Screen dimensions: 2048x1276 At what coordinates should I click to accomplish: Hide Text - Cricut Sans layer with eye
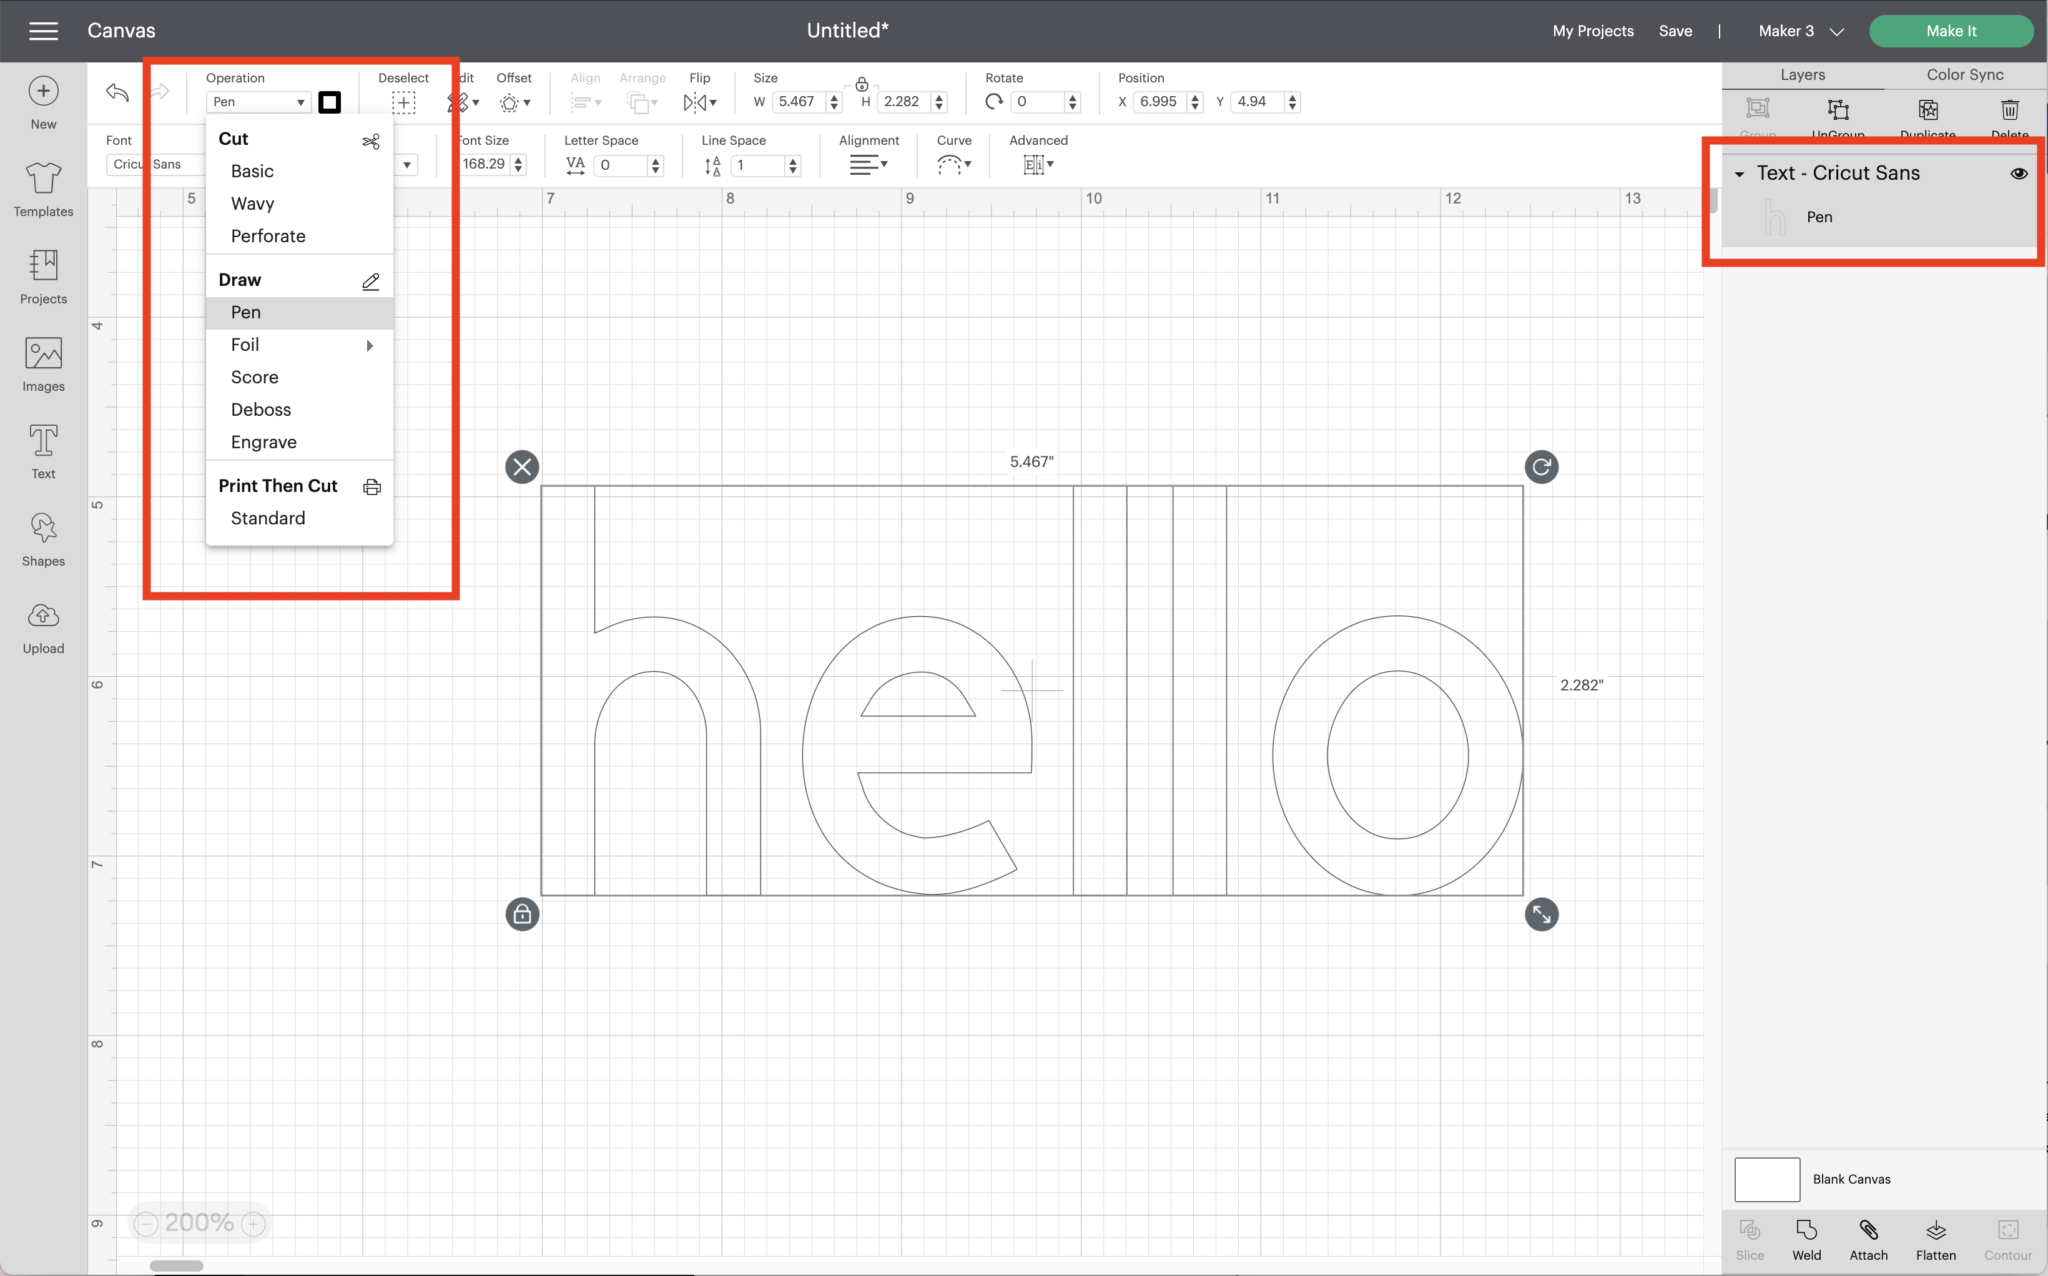coord(2018,173)
